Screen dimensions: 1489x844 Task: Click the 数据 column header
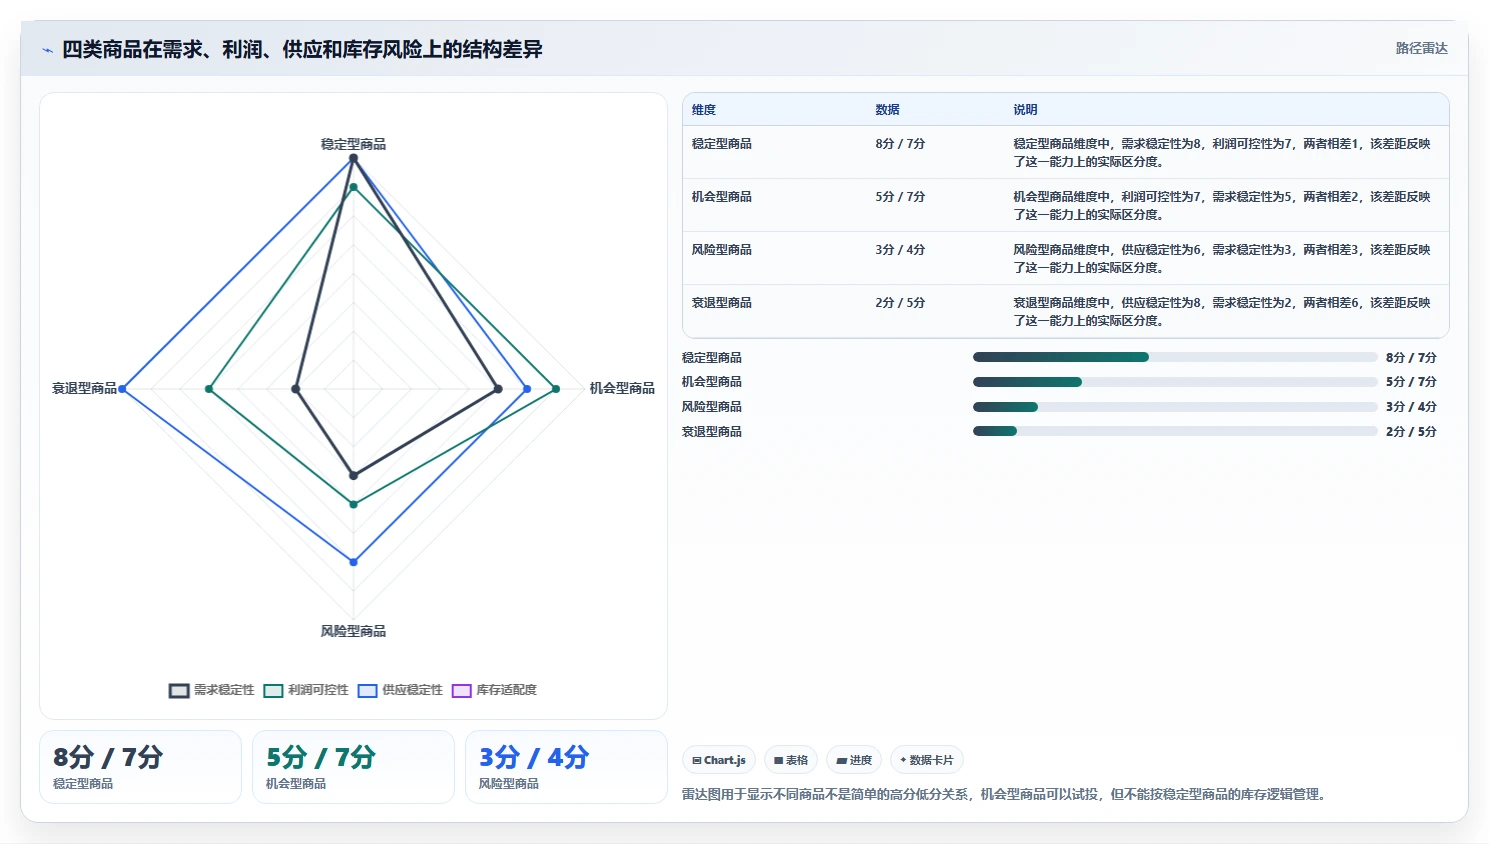(887, 110)
